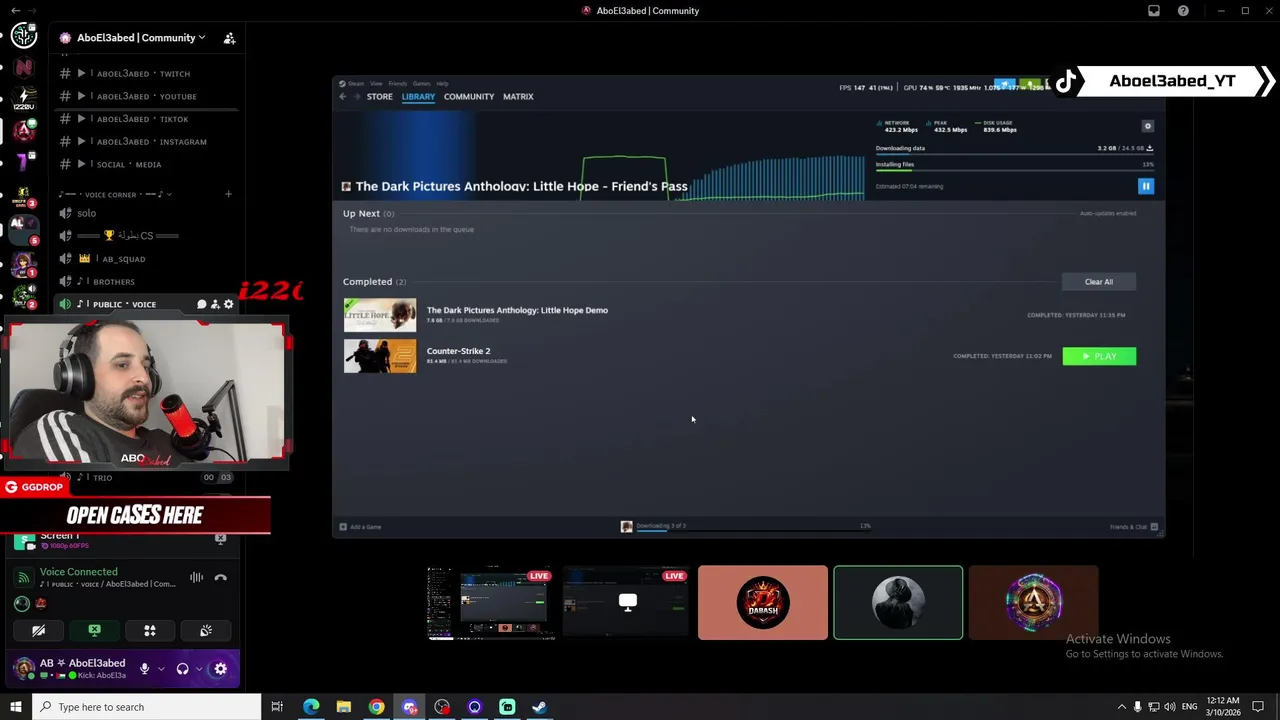
Task: Stop streaming Screen 1 icon
Action: [x=220, y=538]
